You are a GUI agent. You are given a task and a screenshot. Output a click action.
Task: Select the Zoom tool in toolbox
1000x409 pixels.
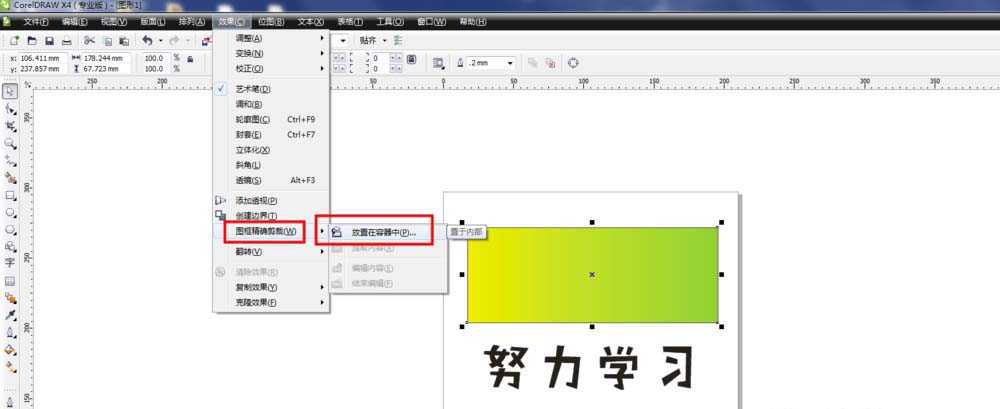(x=10, y=142)
